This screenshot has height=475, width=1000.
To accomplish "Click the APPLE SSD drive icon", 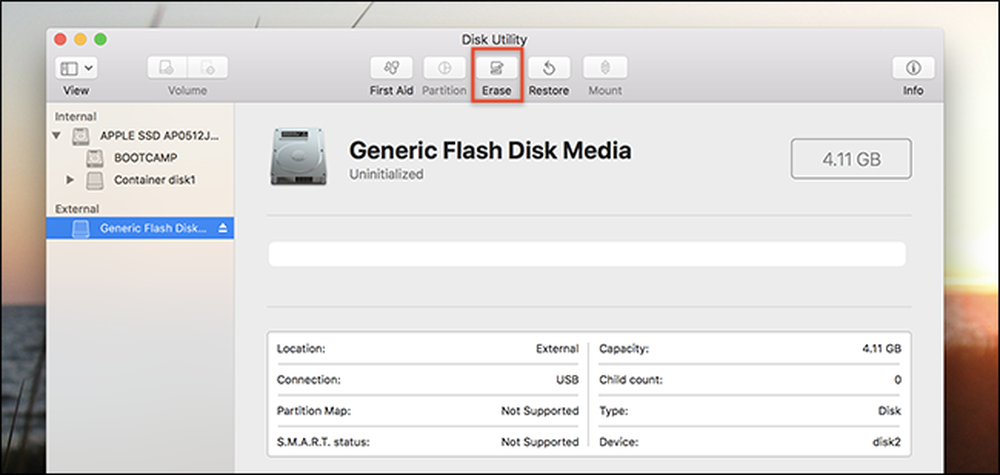I will coord(81,136).
